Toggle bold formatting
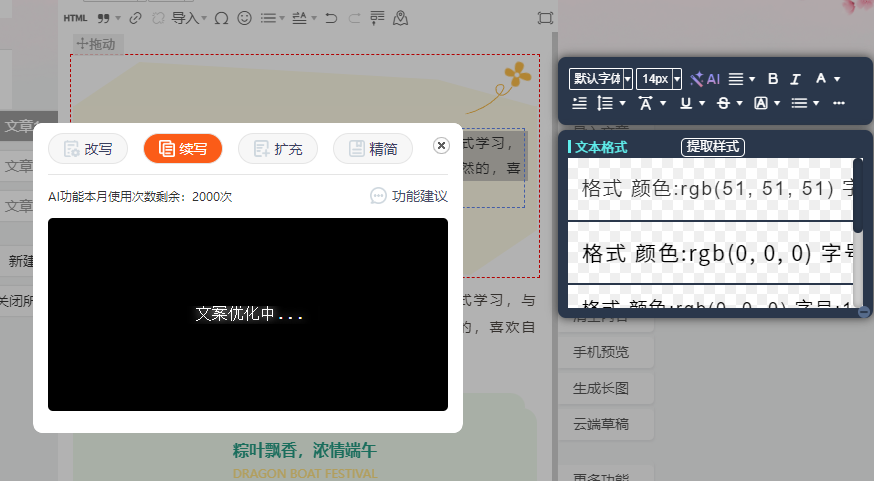The image size is (874, 481). pos(772,79)
